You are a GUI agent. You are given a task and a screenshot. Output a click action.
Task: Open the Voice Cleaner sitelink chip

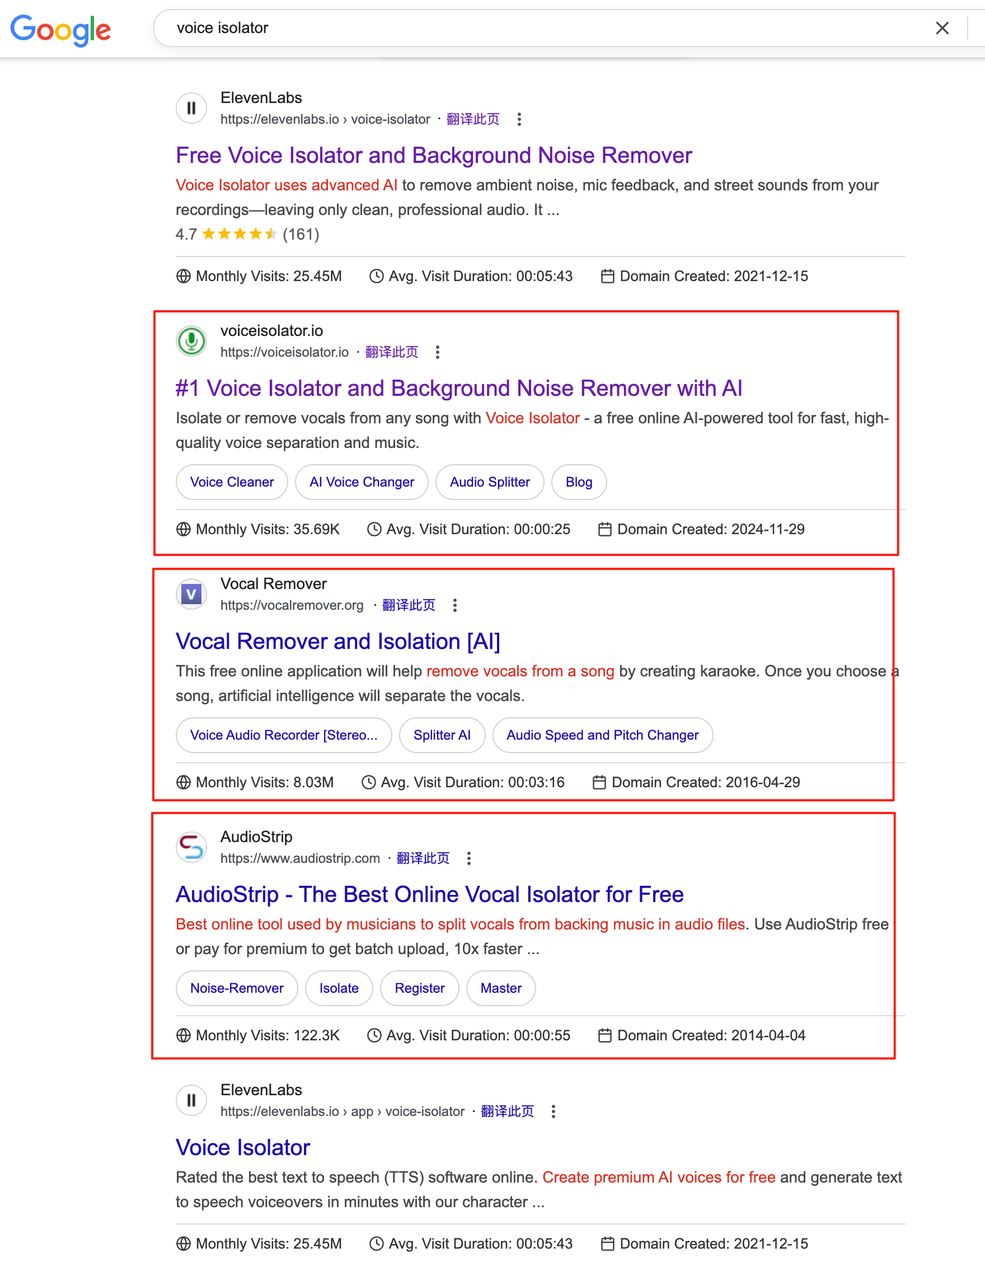point(232,482)
